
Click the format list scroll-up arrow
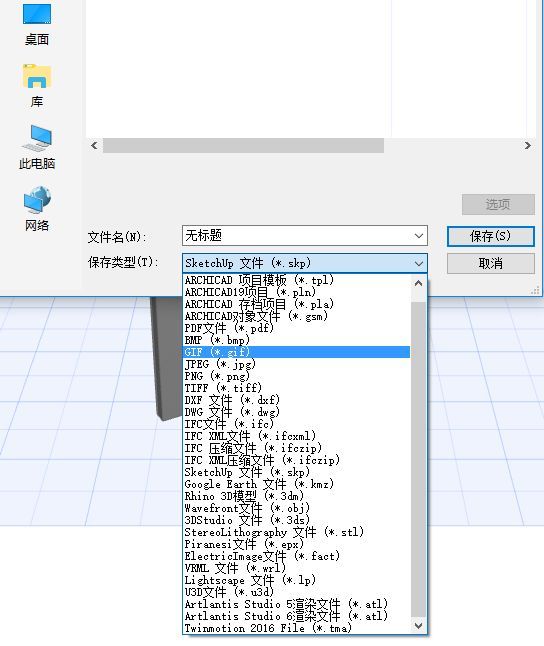click(418, 283)
